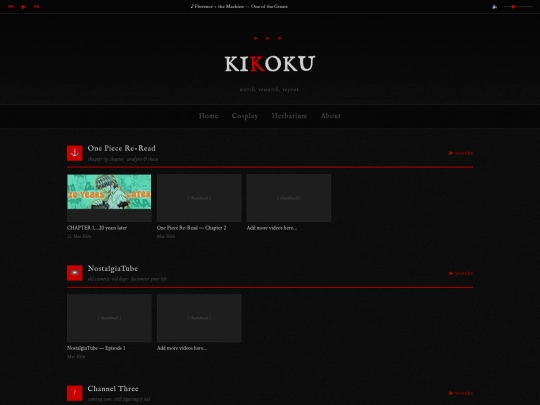
Task: Click 'One Piece Re-Read — Chapter 2' title
Action: coord(191,228)
